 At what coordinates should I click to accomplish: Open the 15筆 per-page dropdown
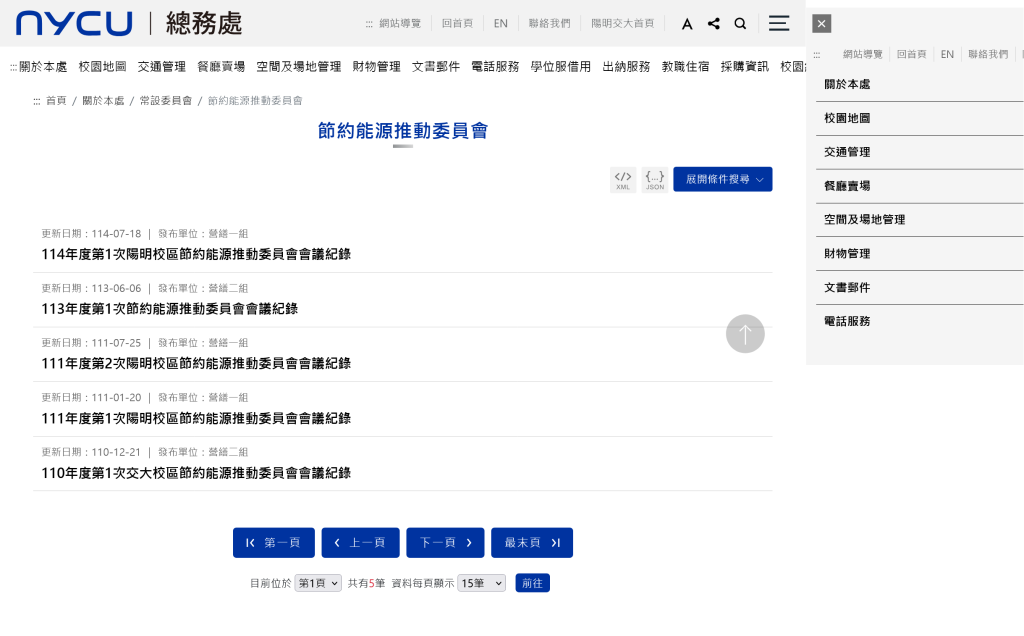tap(481, 583)
